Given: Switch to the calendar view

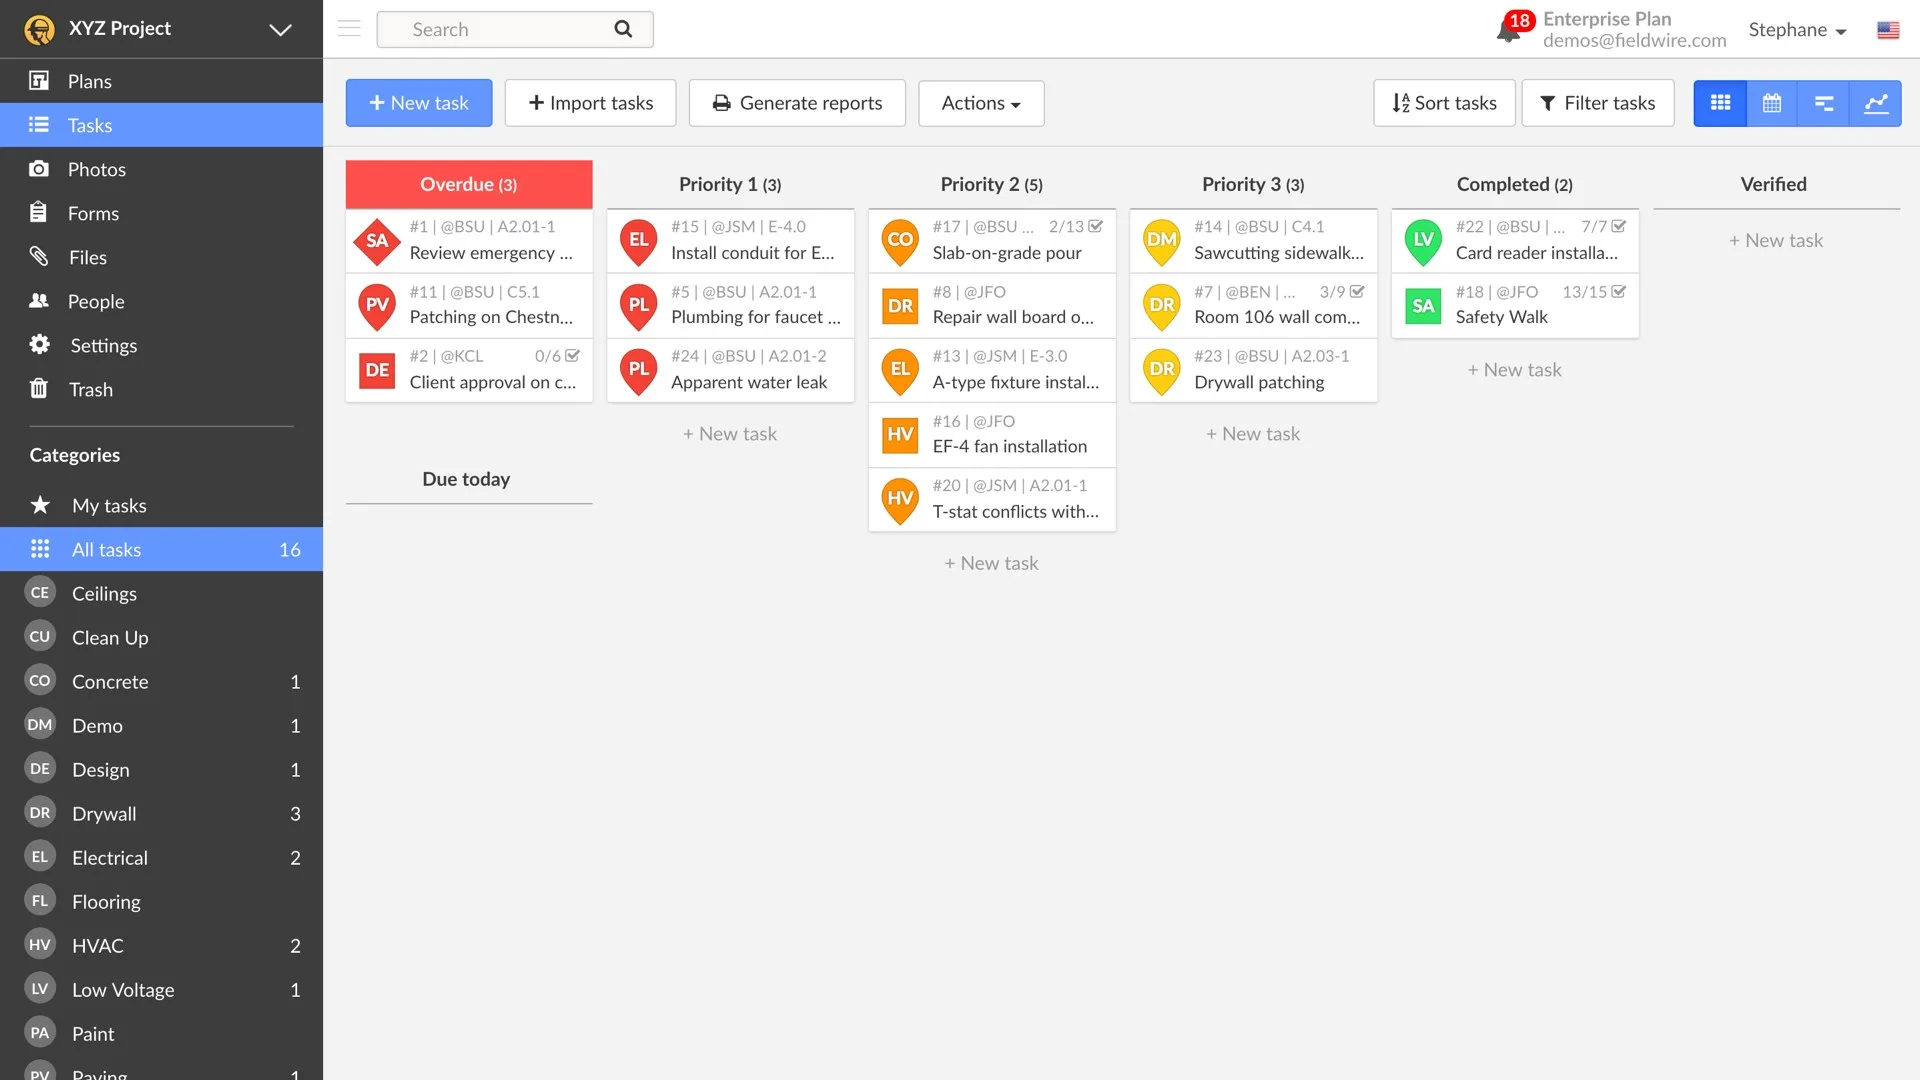Looking at the screenshot, I should (x=1772, y=103).
